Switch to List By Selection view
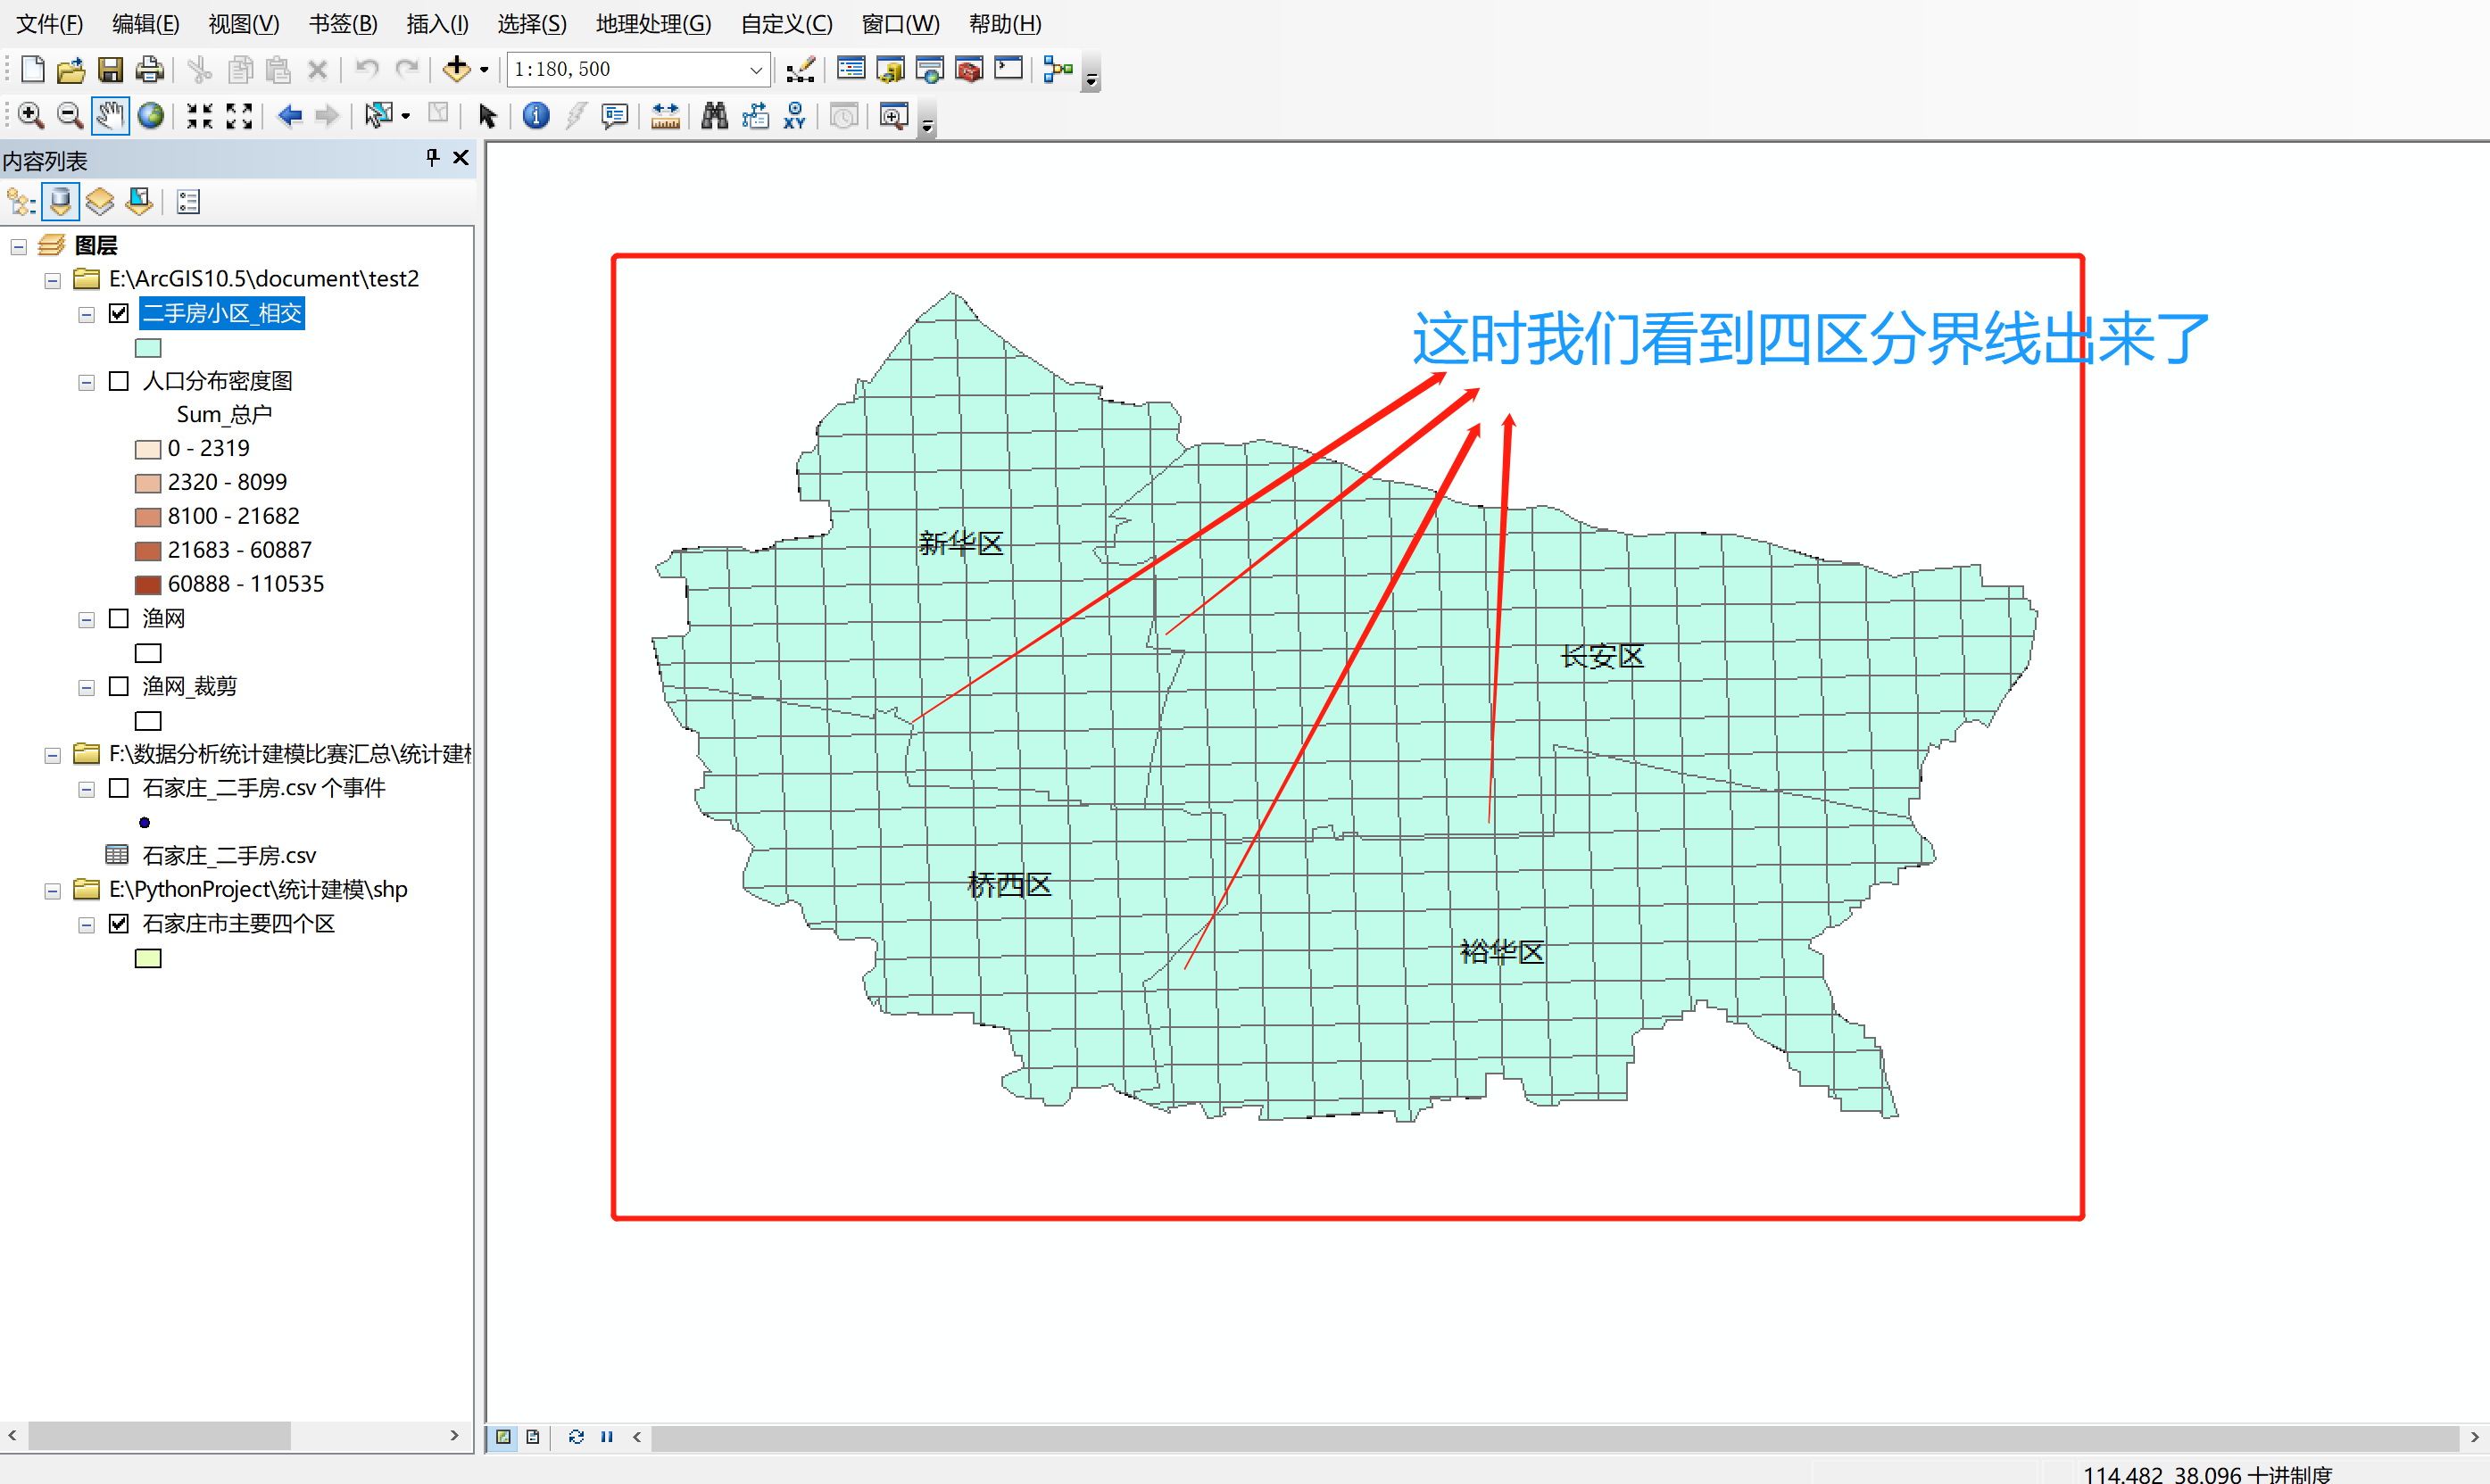The image size is (2490, 1484). pyautogui.click(x=140, y=202)
